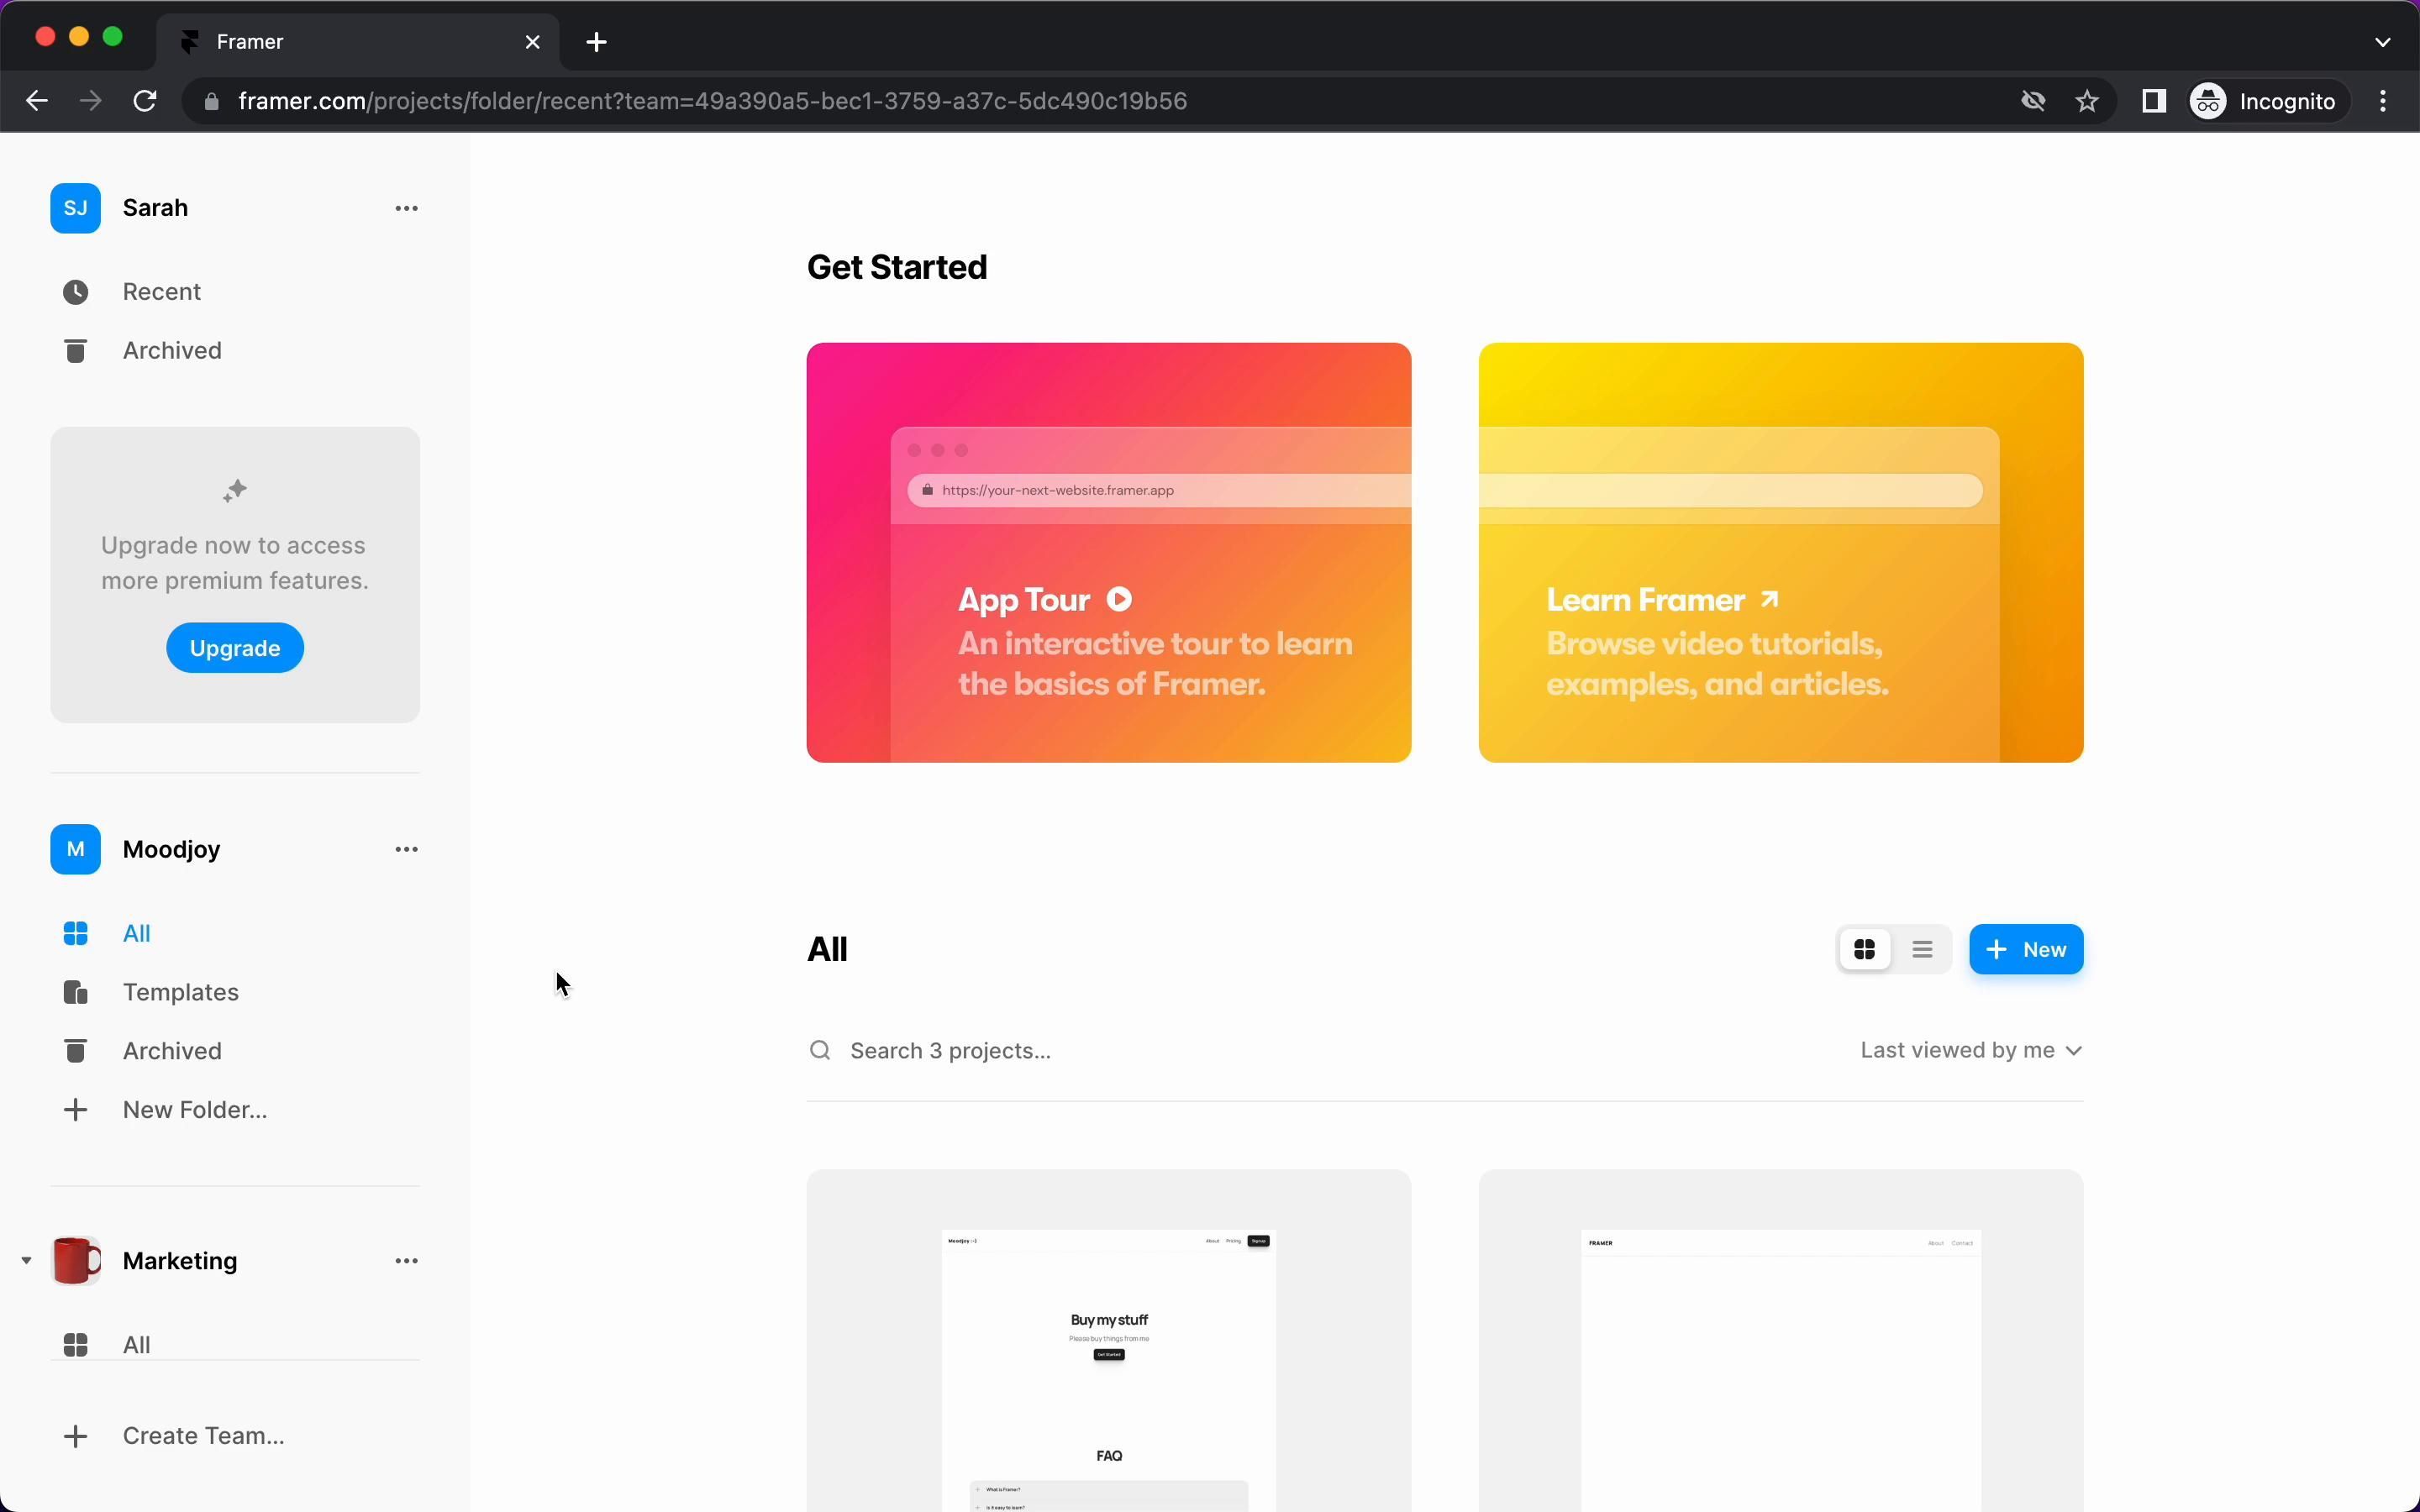
Task: Open the App Tour card
Action: 1108,552
